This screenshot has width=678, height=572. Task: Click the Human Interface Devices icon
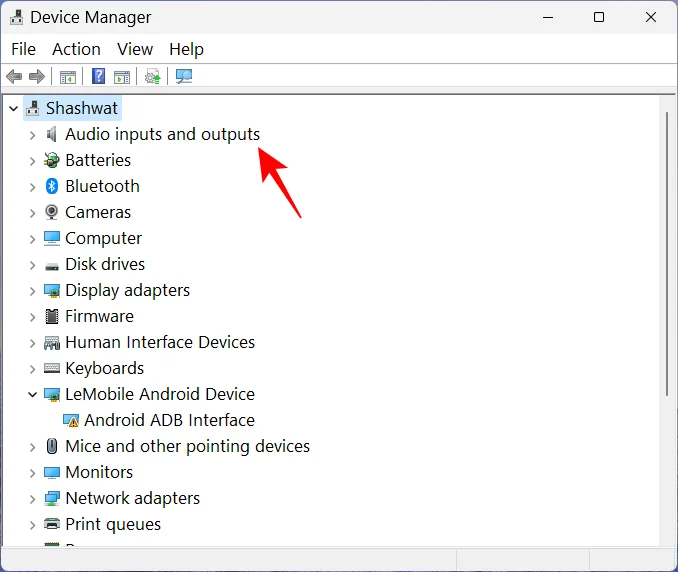point(52,343)
